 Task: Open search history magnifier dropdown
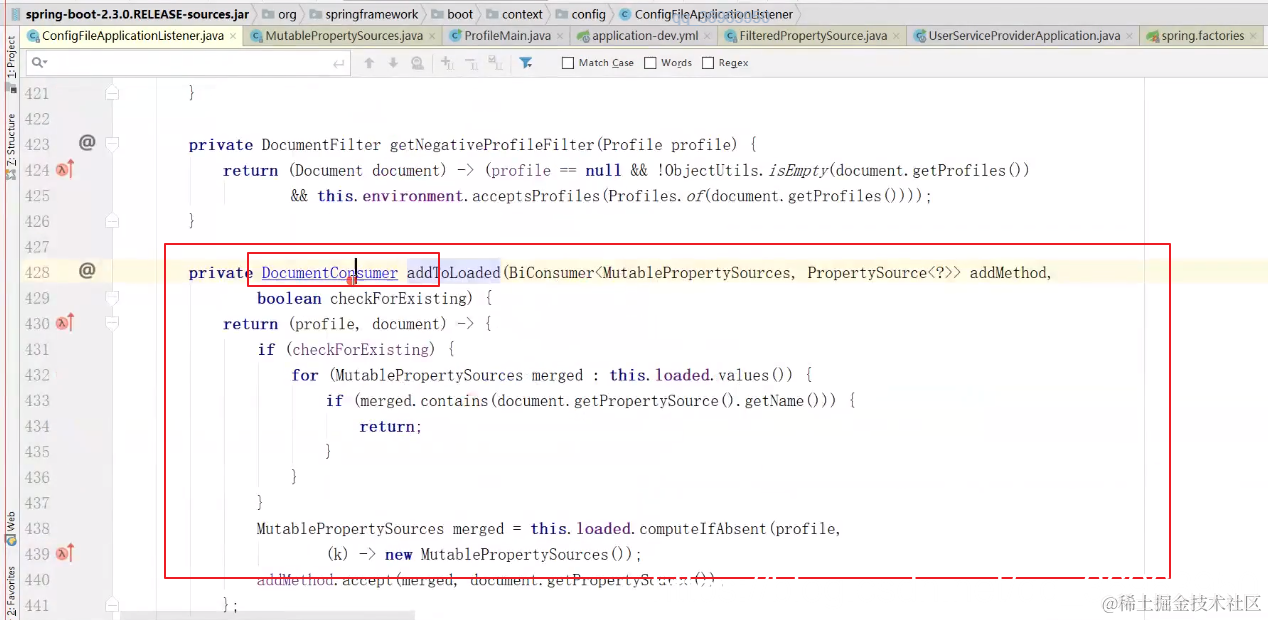pos(38,63)
